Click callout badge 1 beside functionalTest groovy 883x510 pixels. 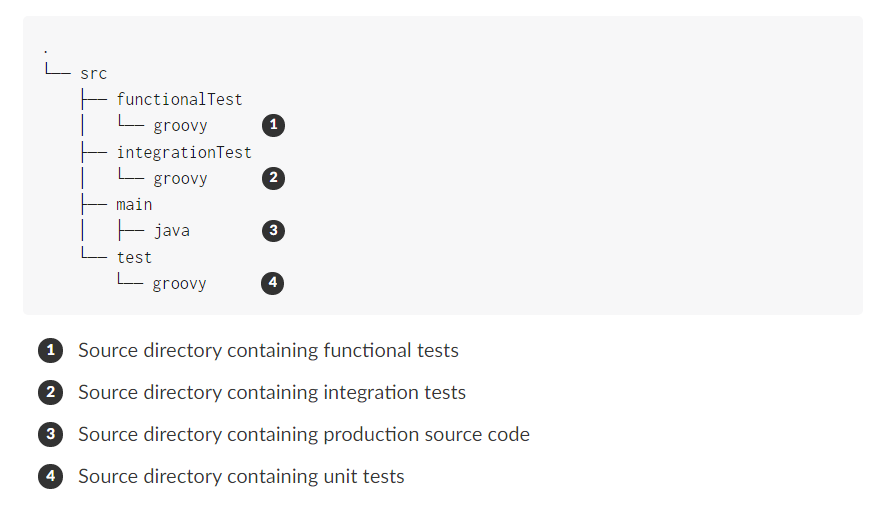click(274, 125)
